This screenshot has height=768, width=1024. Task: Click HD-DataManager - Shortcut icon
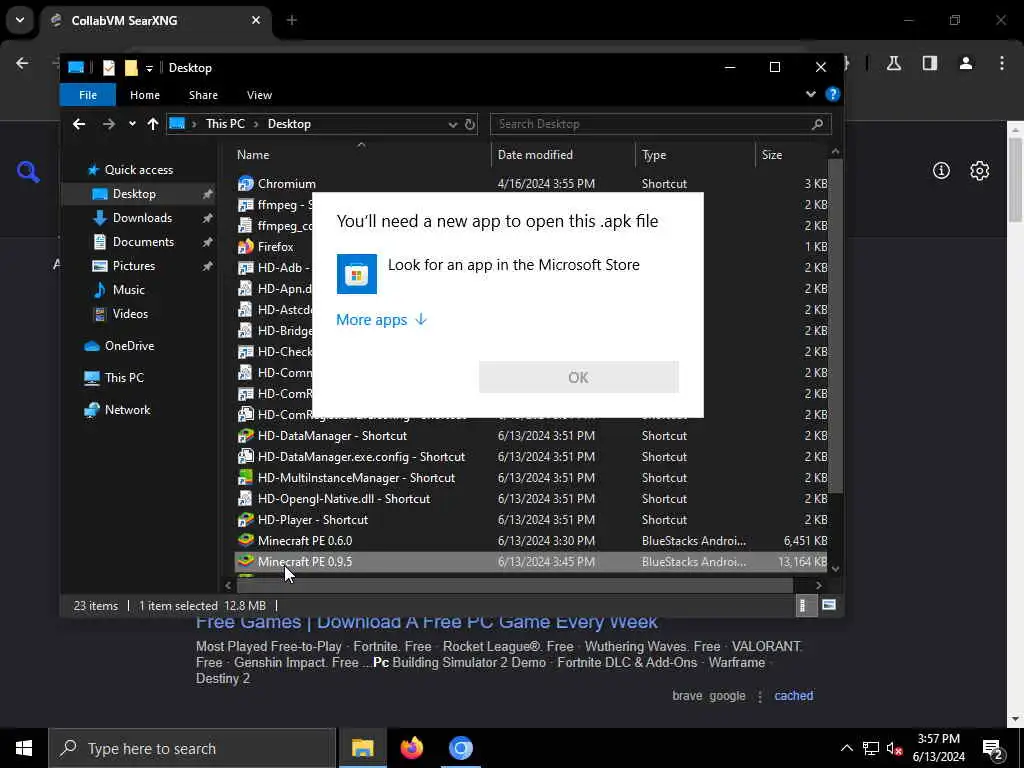[246, 436]
